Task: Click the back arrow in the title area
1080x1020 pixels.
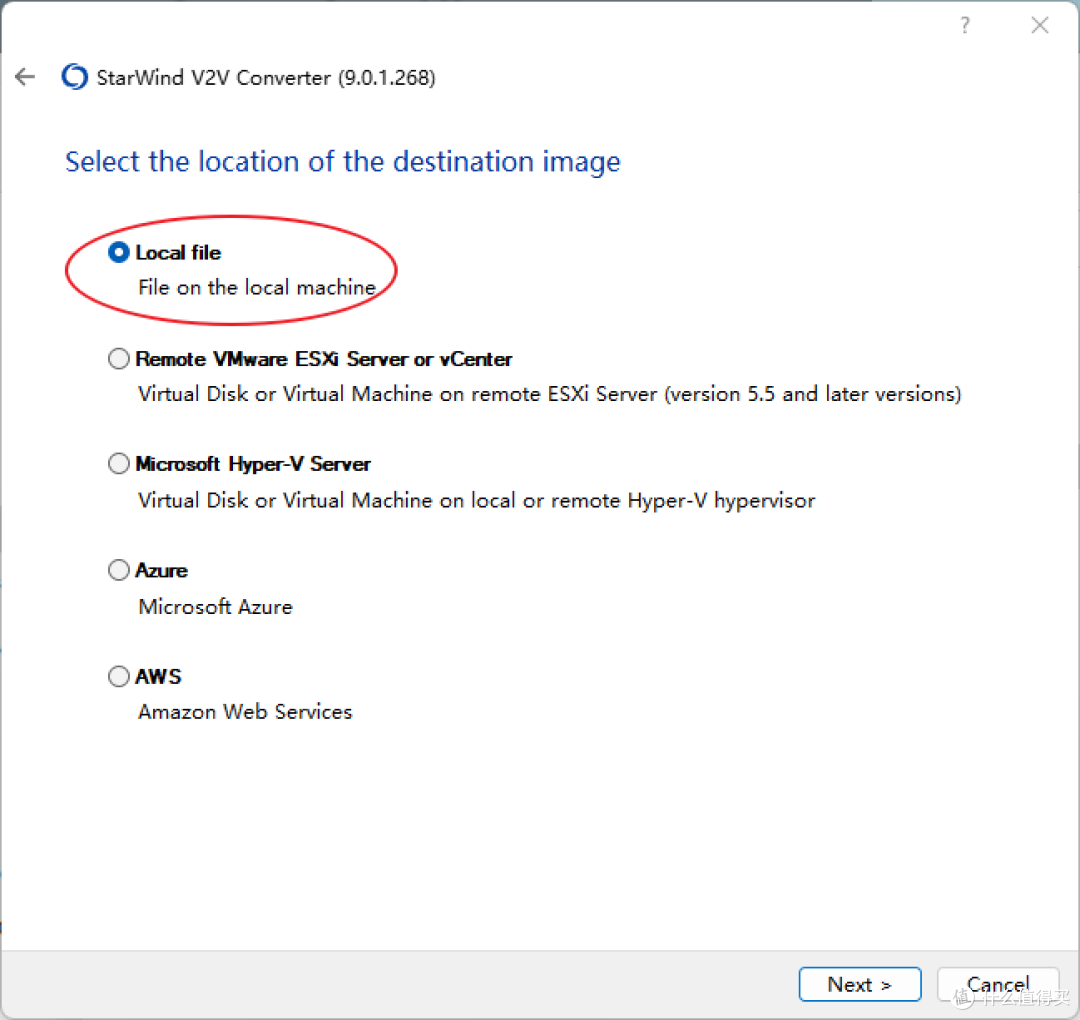Action: coord(24,76)
